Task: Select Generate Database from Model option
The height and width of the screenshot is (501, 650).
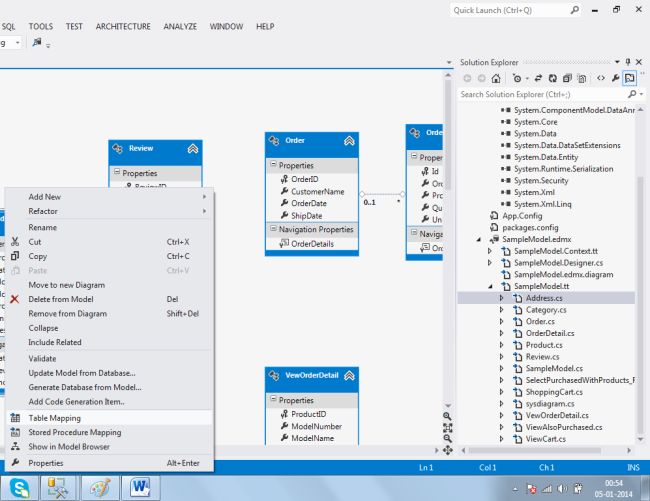Action: pyautogui.click(x=109, y=387)
